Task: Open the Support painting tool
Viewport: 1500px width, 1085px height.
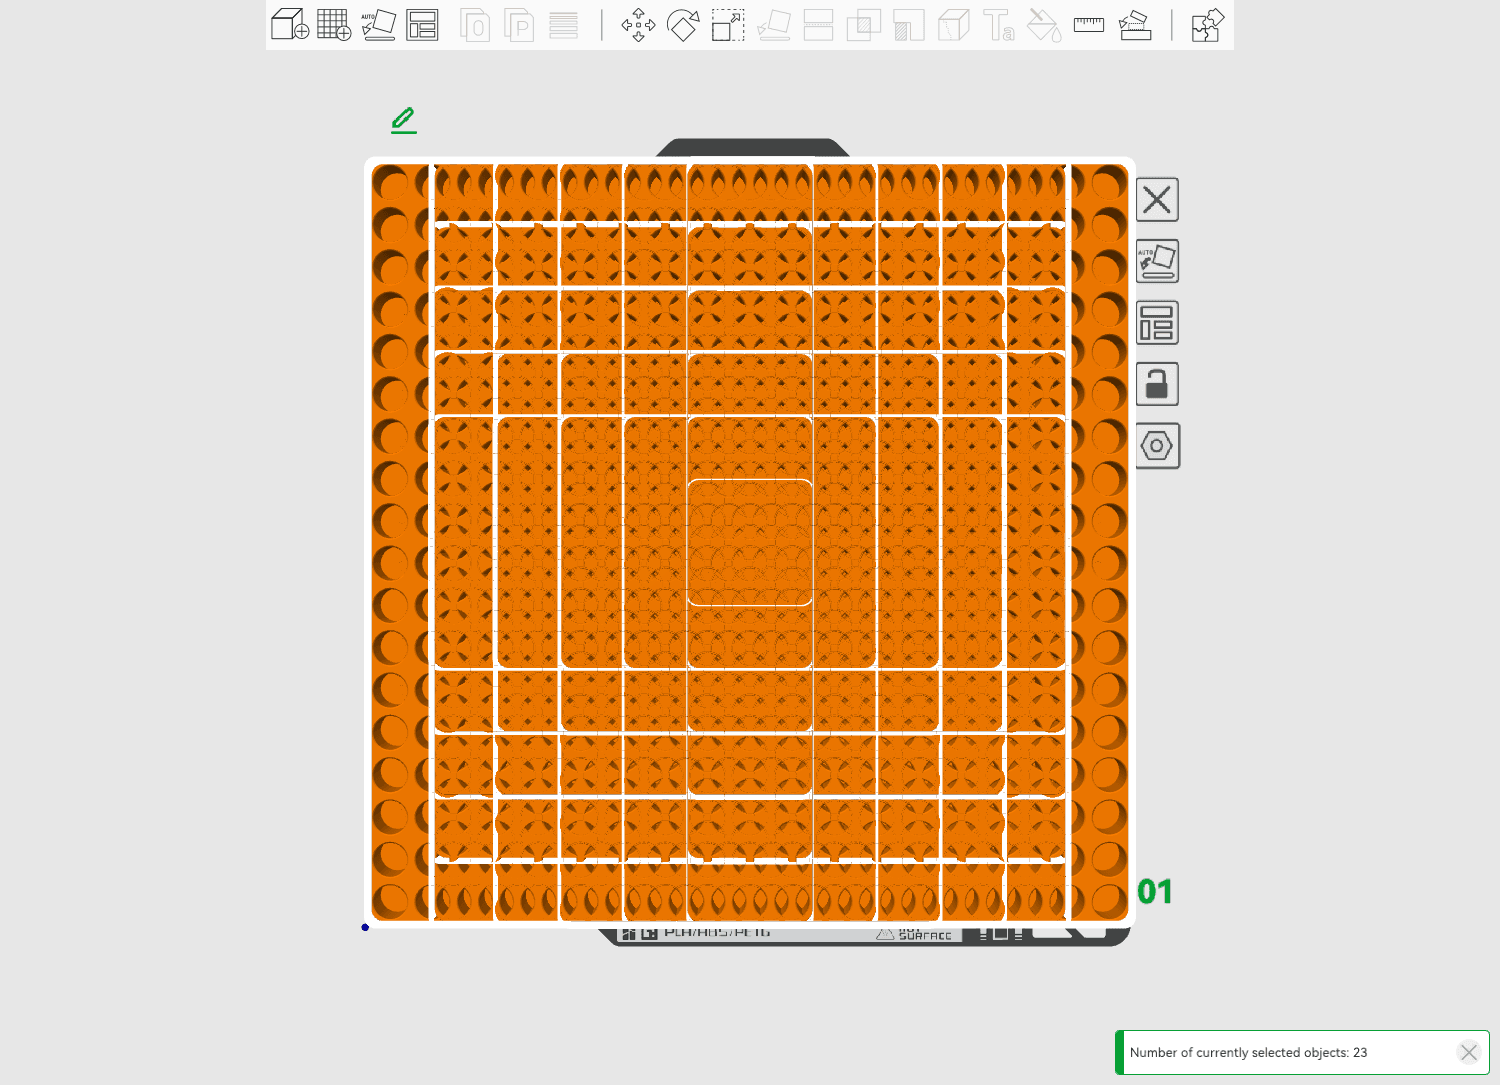Action: 908,25
